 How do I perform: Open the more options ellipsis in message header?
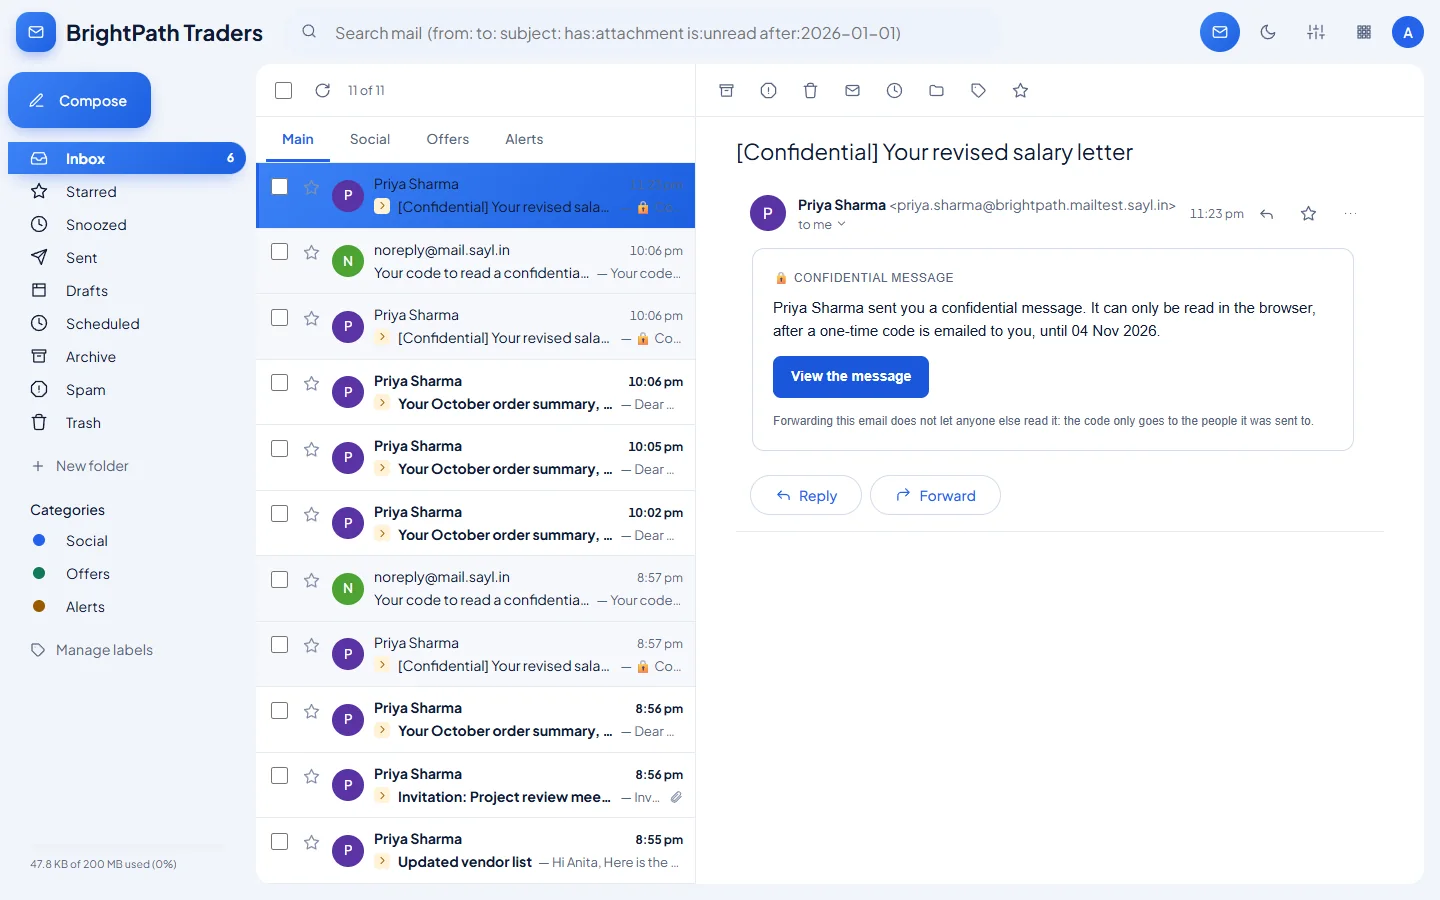[1351, 214]
